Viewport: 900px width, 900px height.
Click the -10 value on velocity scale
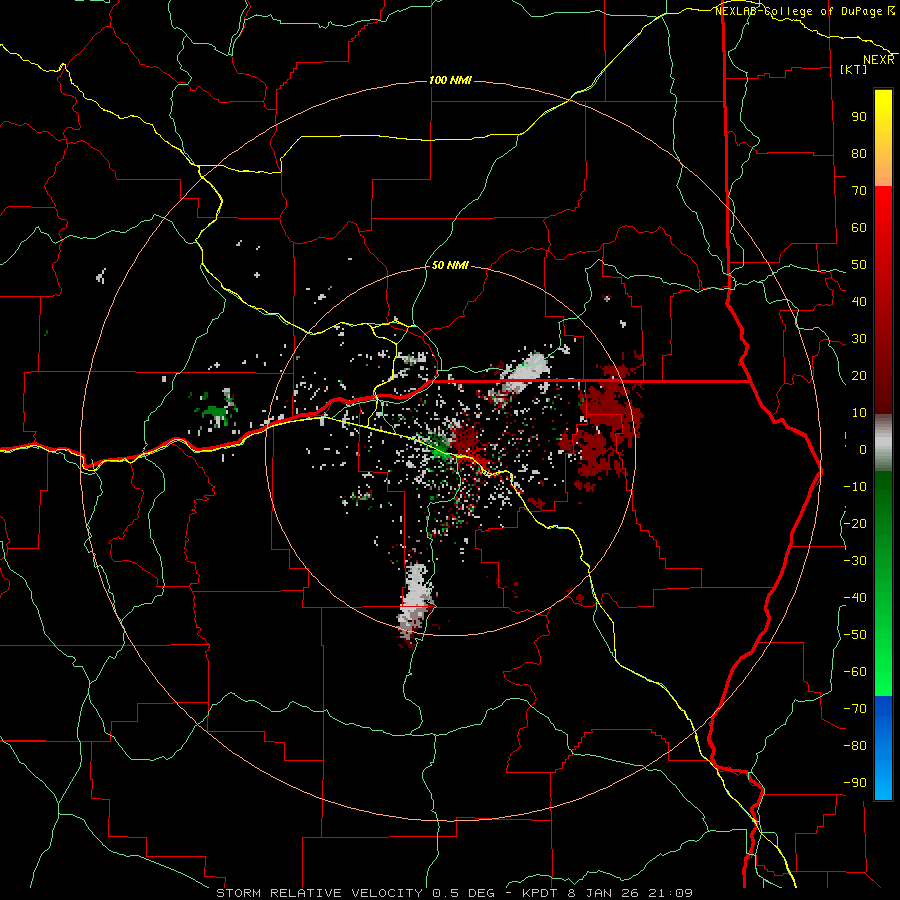point(855,487)
